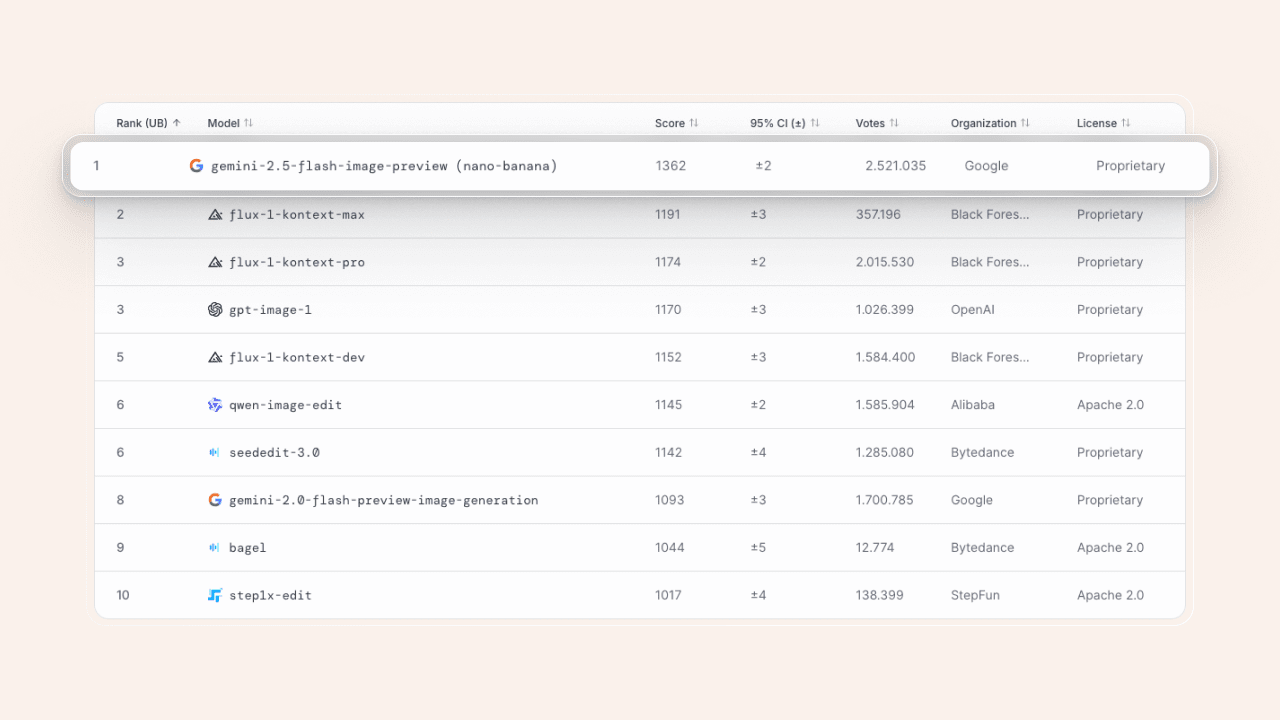
Task: Open the step1x-edit model name
Action: pos(270,595)
